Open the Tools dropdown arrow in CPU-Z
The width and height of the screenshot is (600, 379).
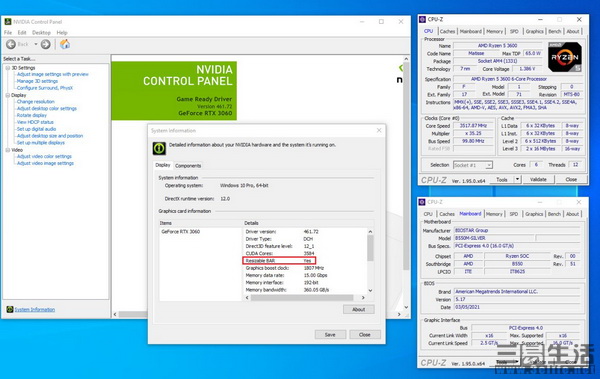click(x=517, y=179)
